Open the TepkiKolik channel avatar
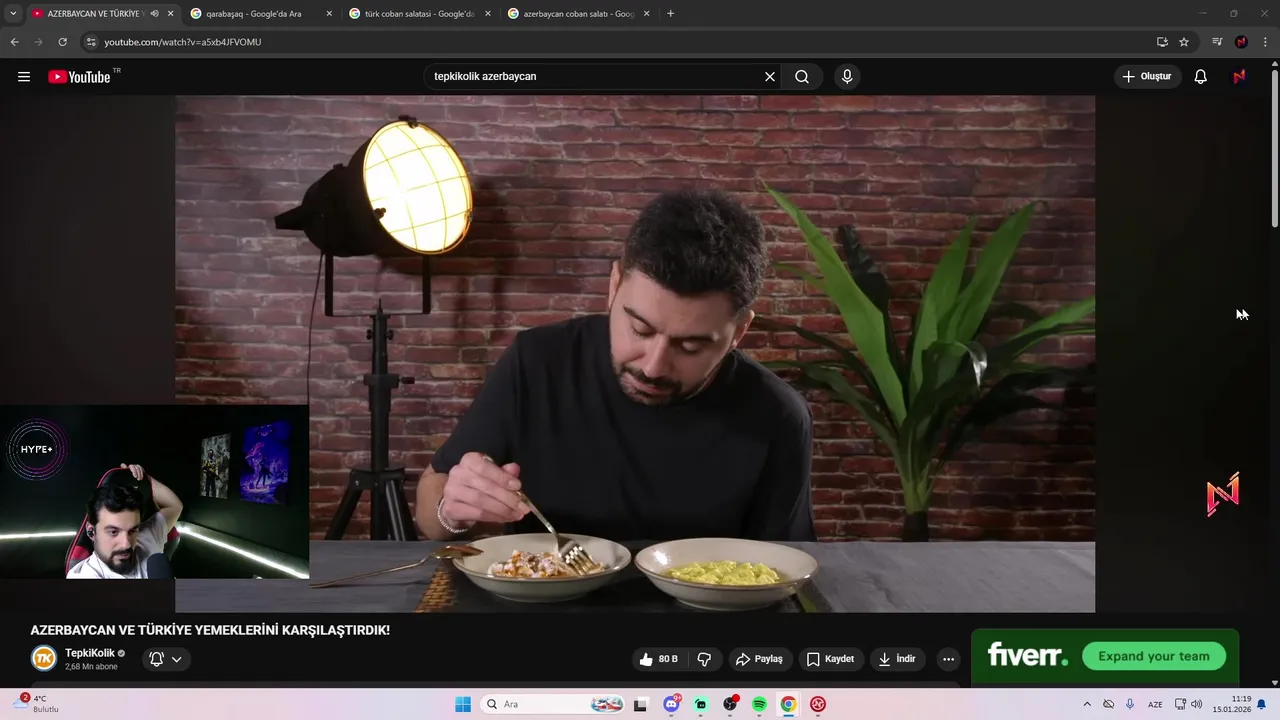Viewport: 1280px width, 720px height. pyautogui.click(x=44, y=658)
